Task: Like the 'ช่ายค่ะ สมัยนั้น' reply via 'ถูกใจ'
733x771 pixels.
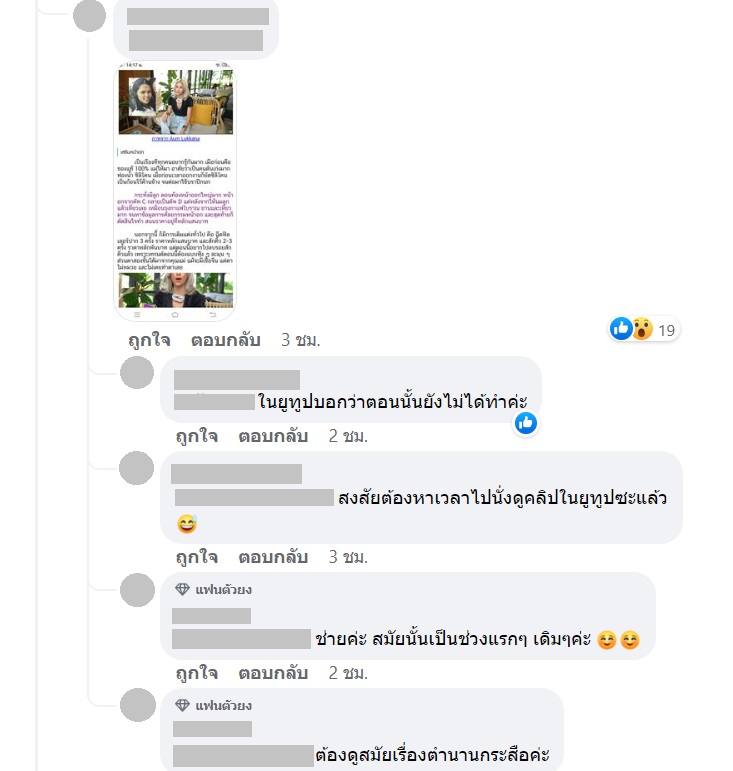Action: tap(197, 673)
